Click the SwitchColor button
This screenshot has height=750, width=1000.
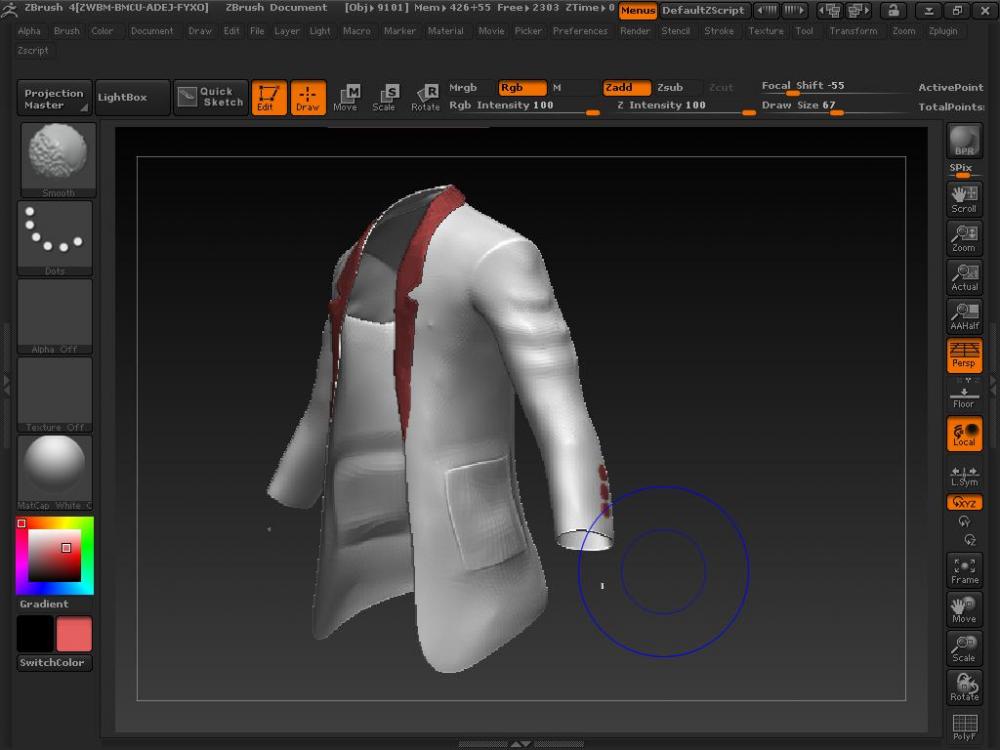[x=54, y=663]
